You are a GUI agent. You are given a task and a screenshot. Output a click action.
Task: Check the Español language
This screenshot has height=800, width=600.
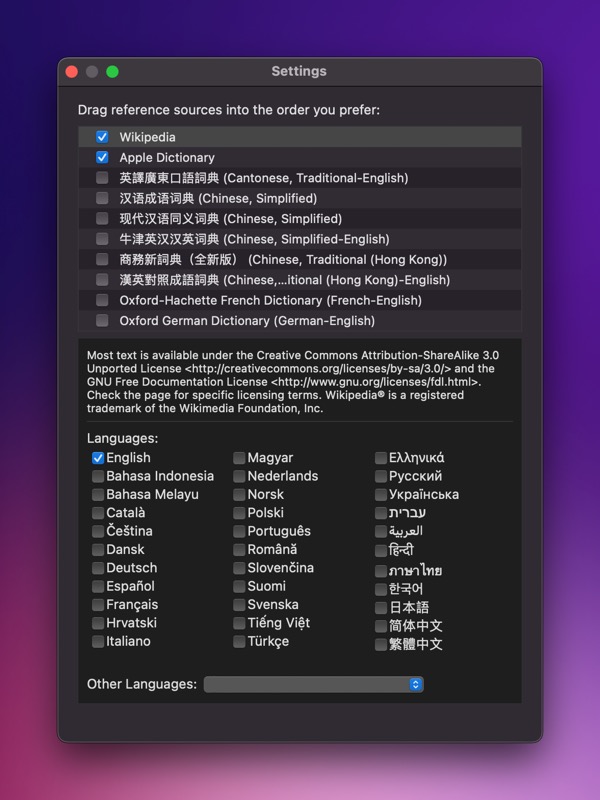coord(98,587)
